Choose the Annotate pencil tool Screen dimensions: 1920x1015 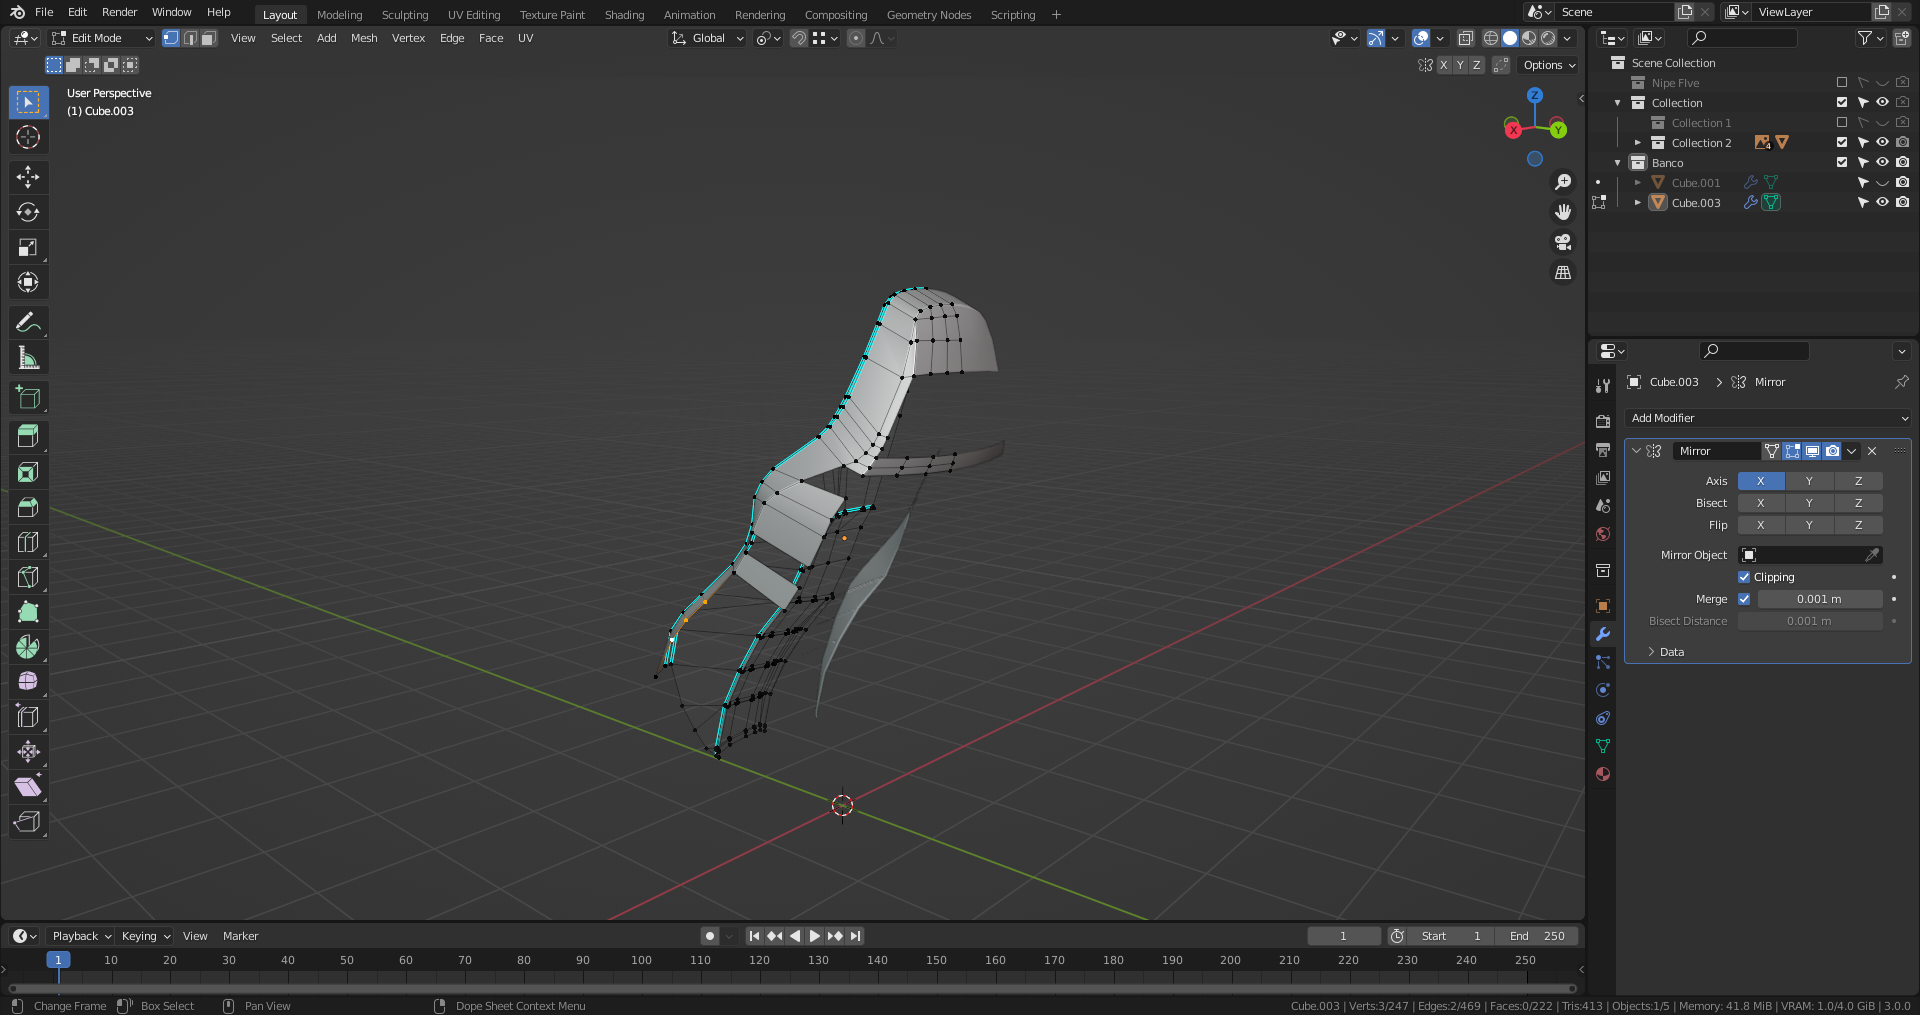point(28,322)
